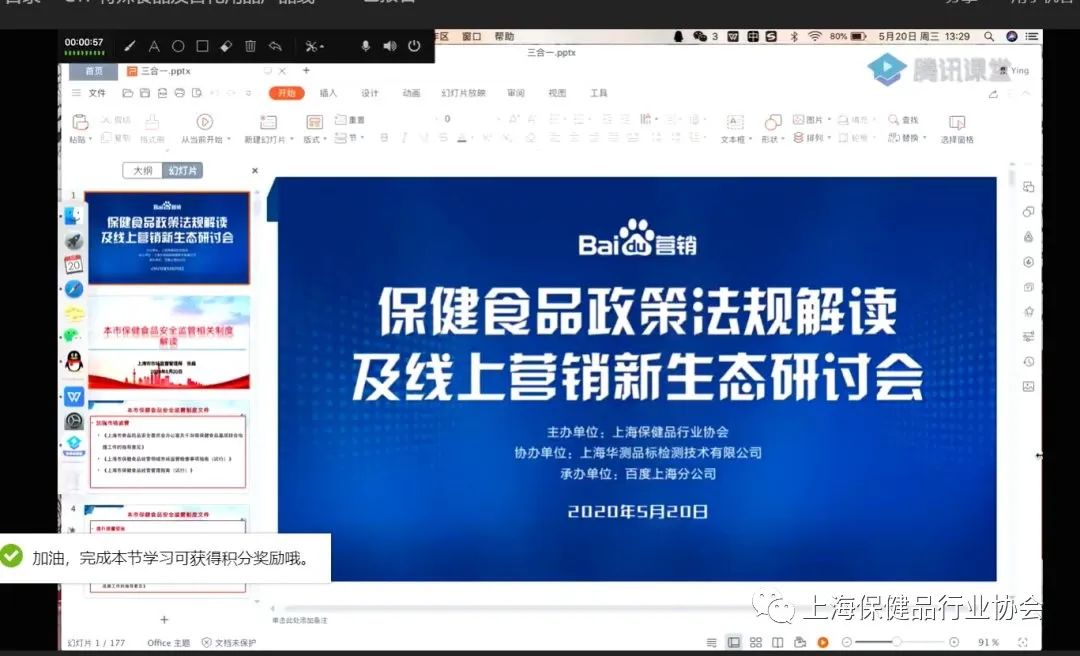1080x656 pixels.
Task: Switch slide panel to 幻灯片 view
Action: click(x=183, y=170)
